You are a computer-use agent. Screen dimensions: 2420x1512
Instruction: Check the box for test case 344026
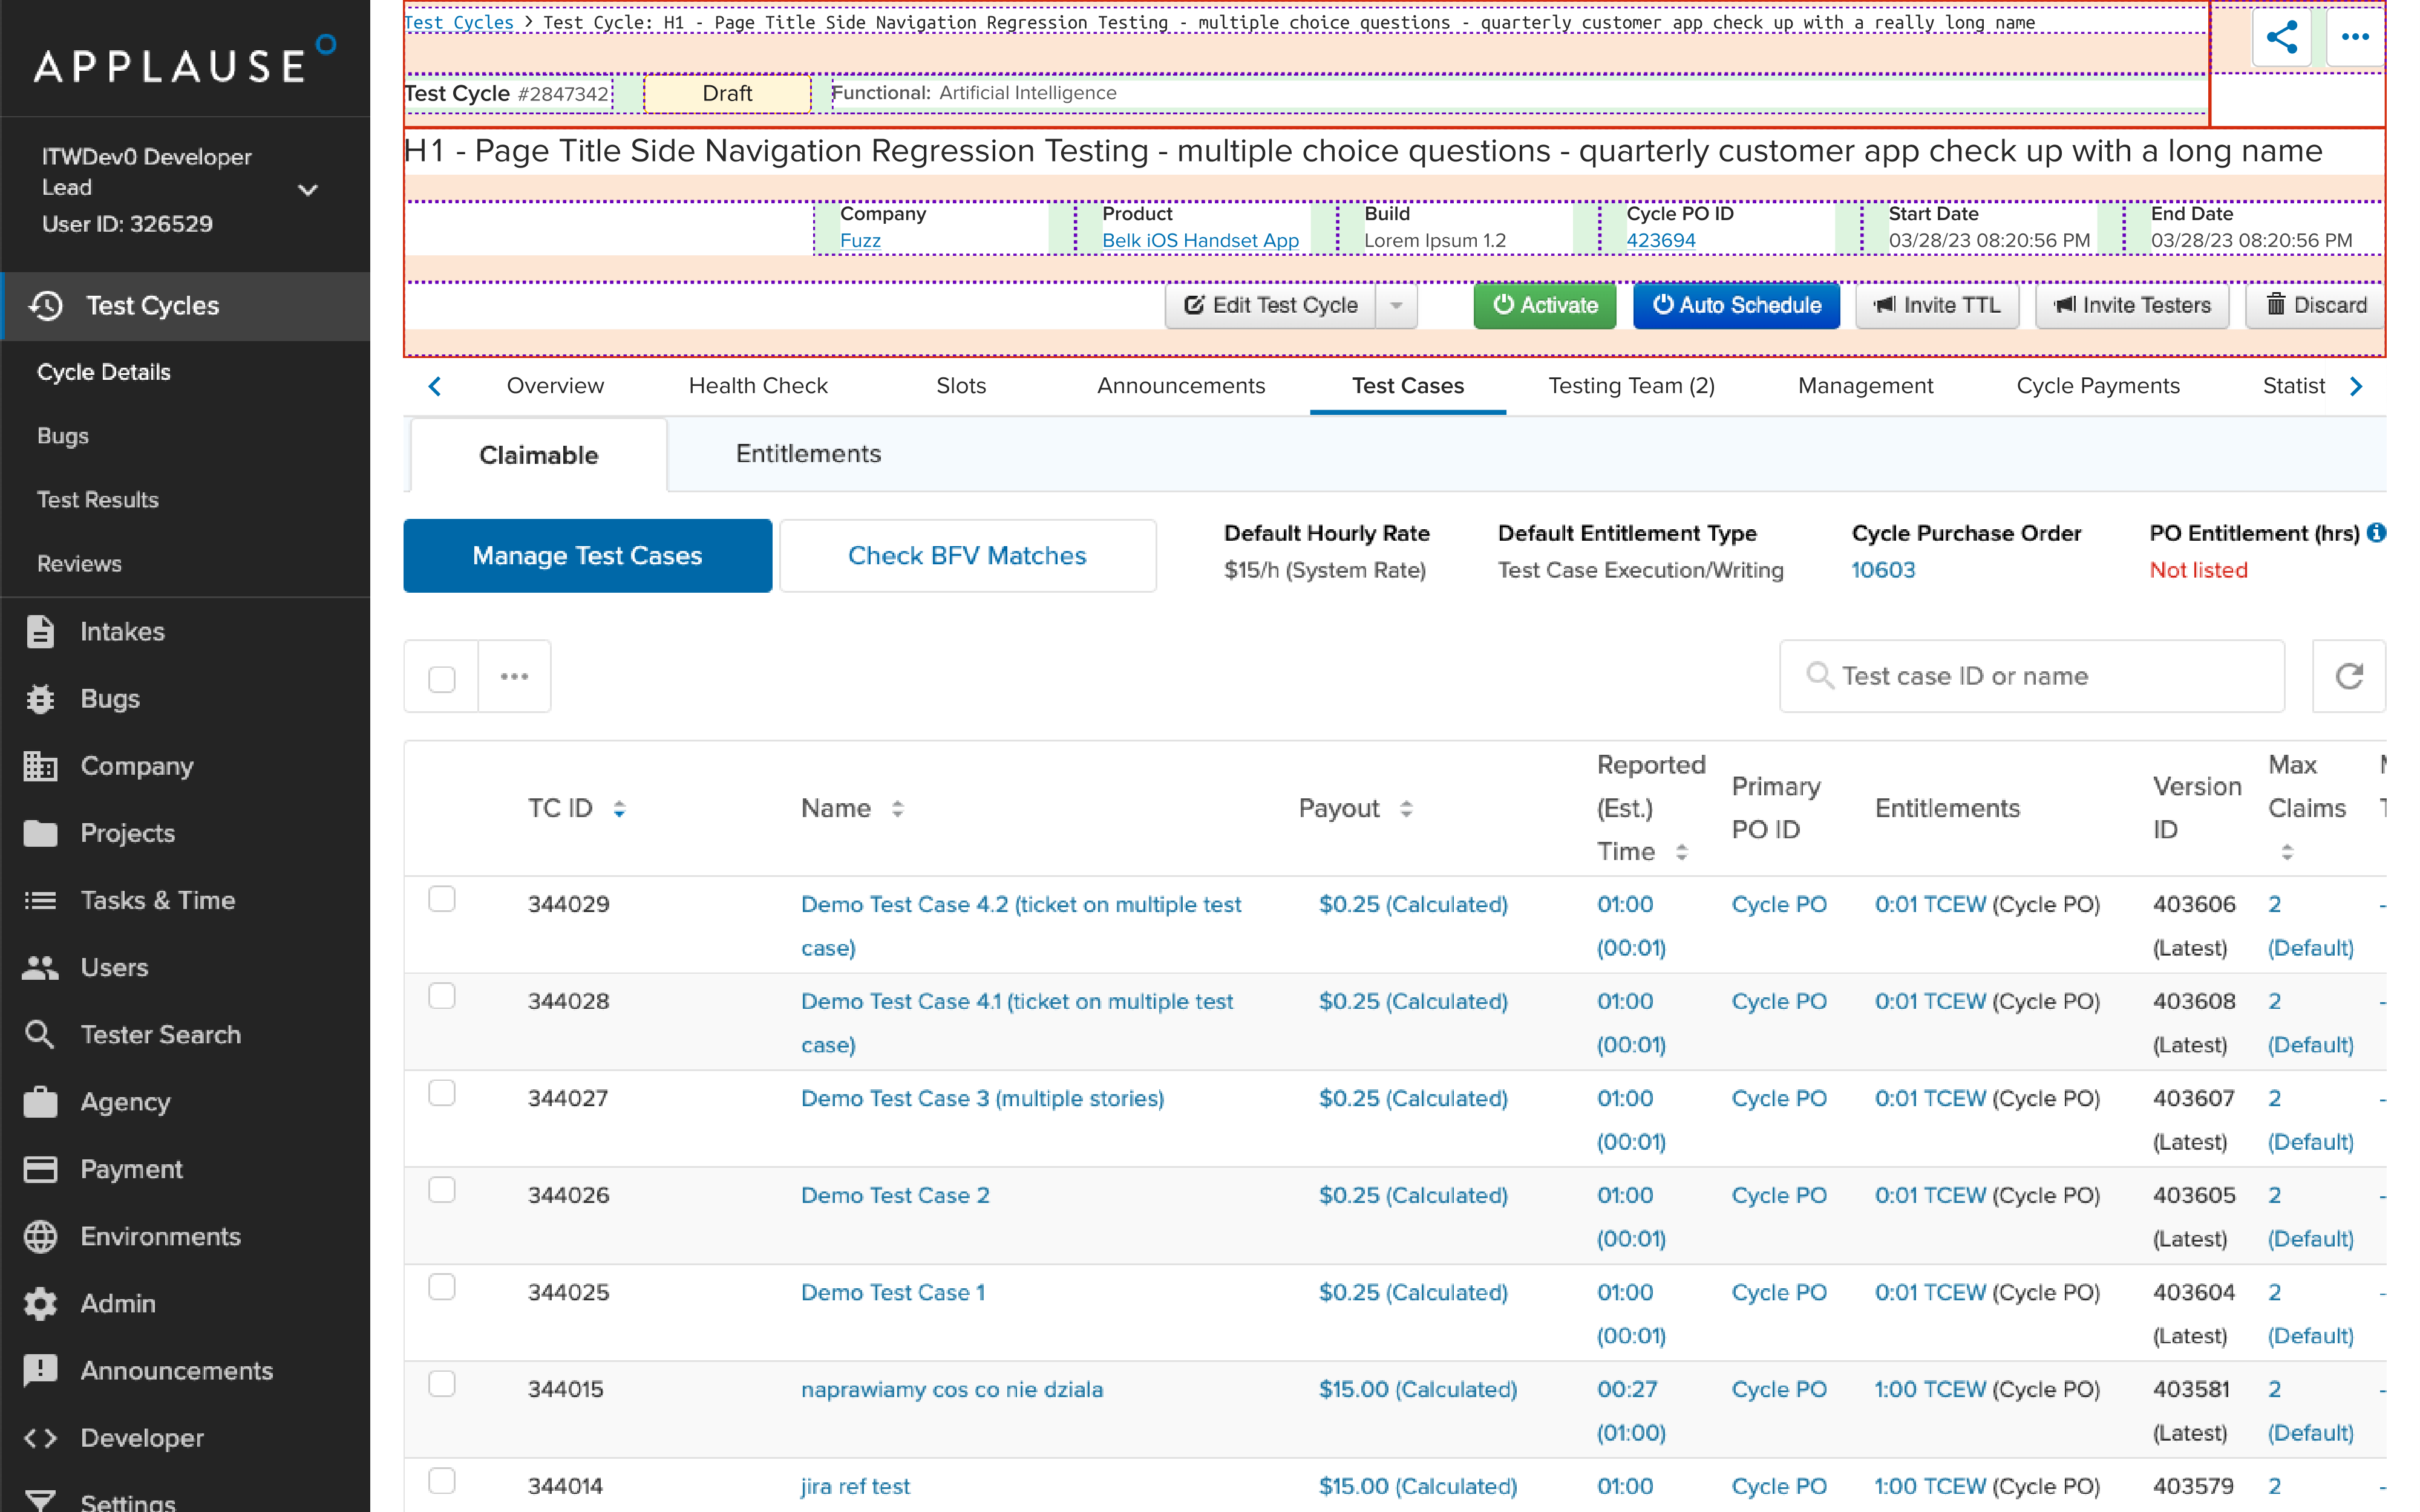[441, 1190]
